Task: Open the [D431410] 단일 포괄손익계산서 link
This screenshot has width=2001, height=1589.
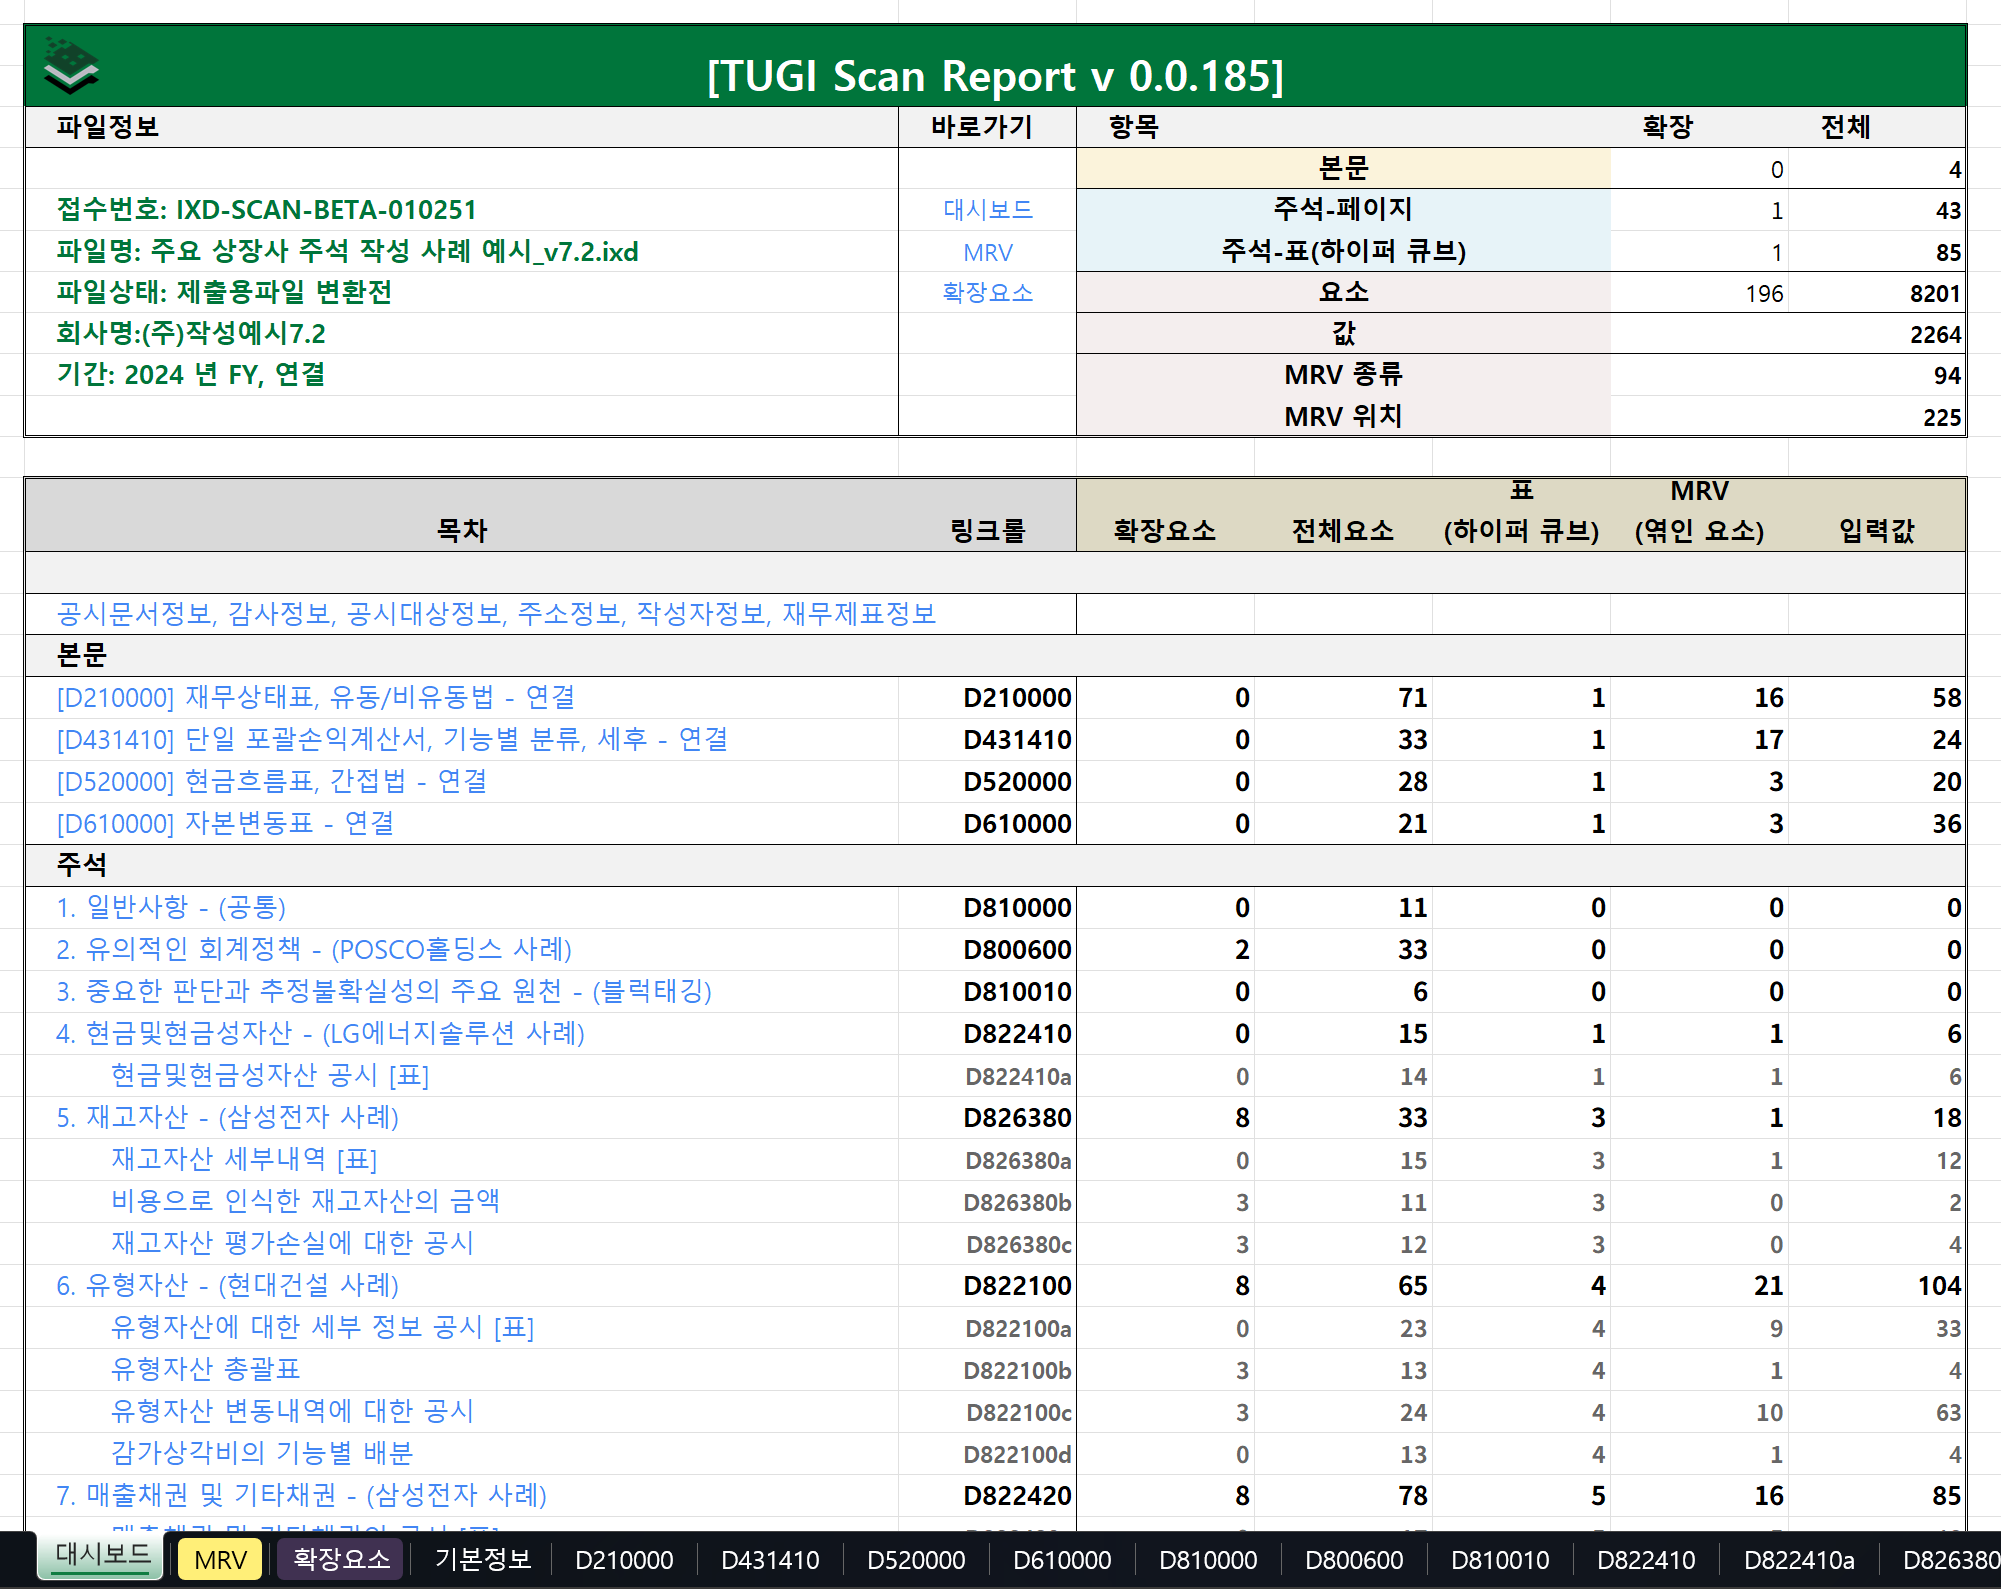Action: 392,740
